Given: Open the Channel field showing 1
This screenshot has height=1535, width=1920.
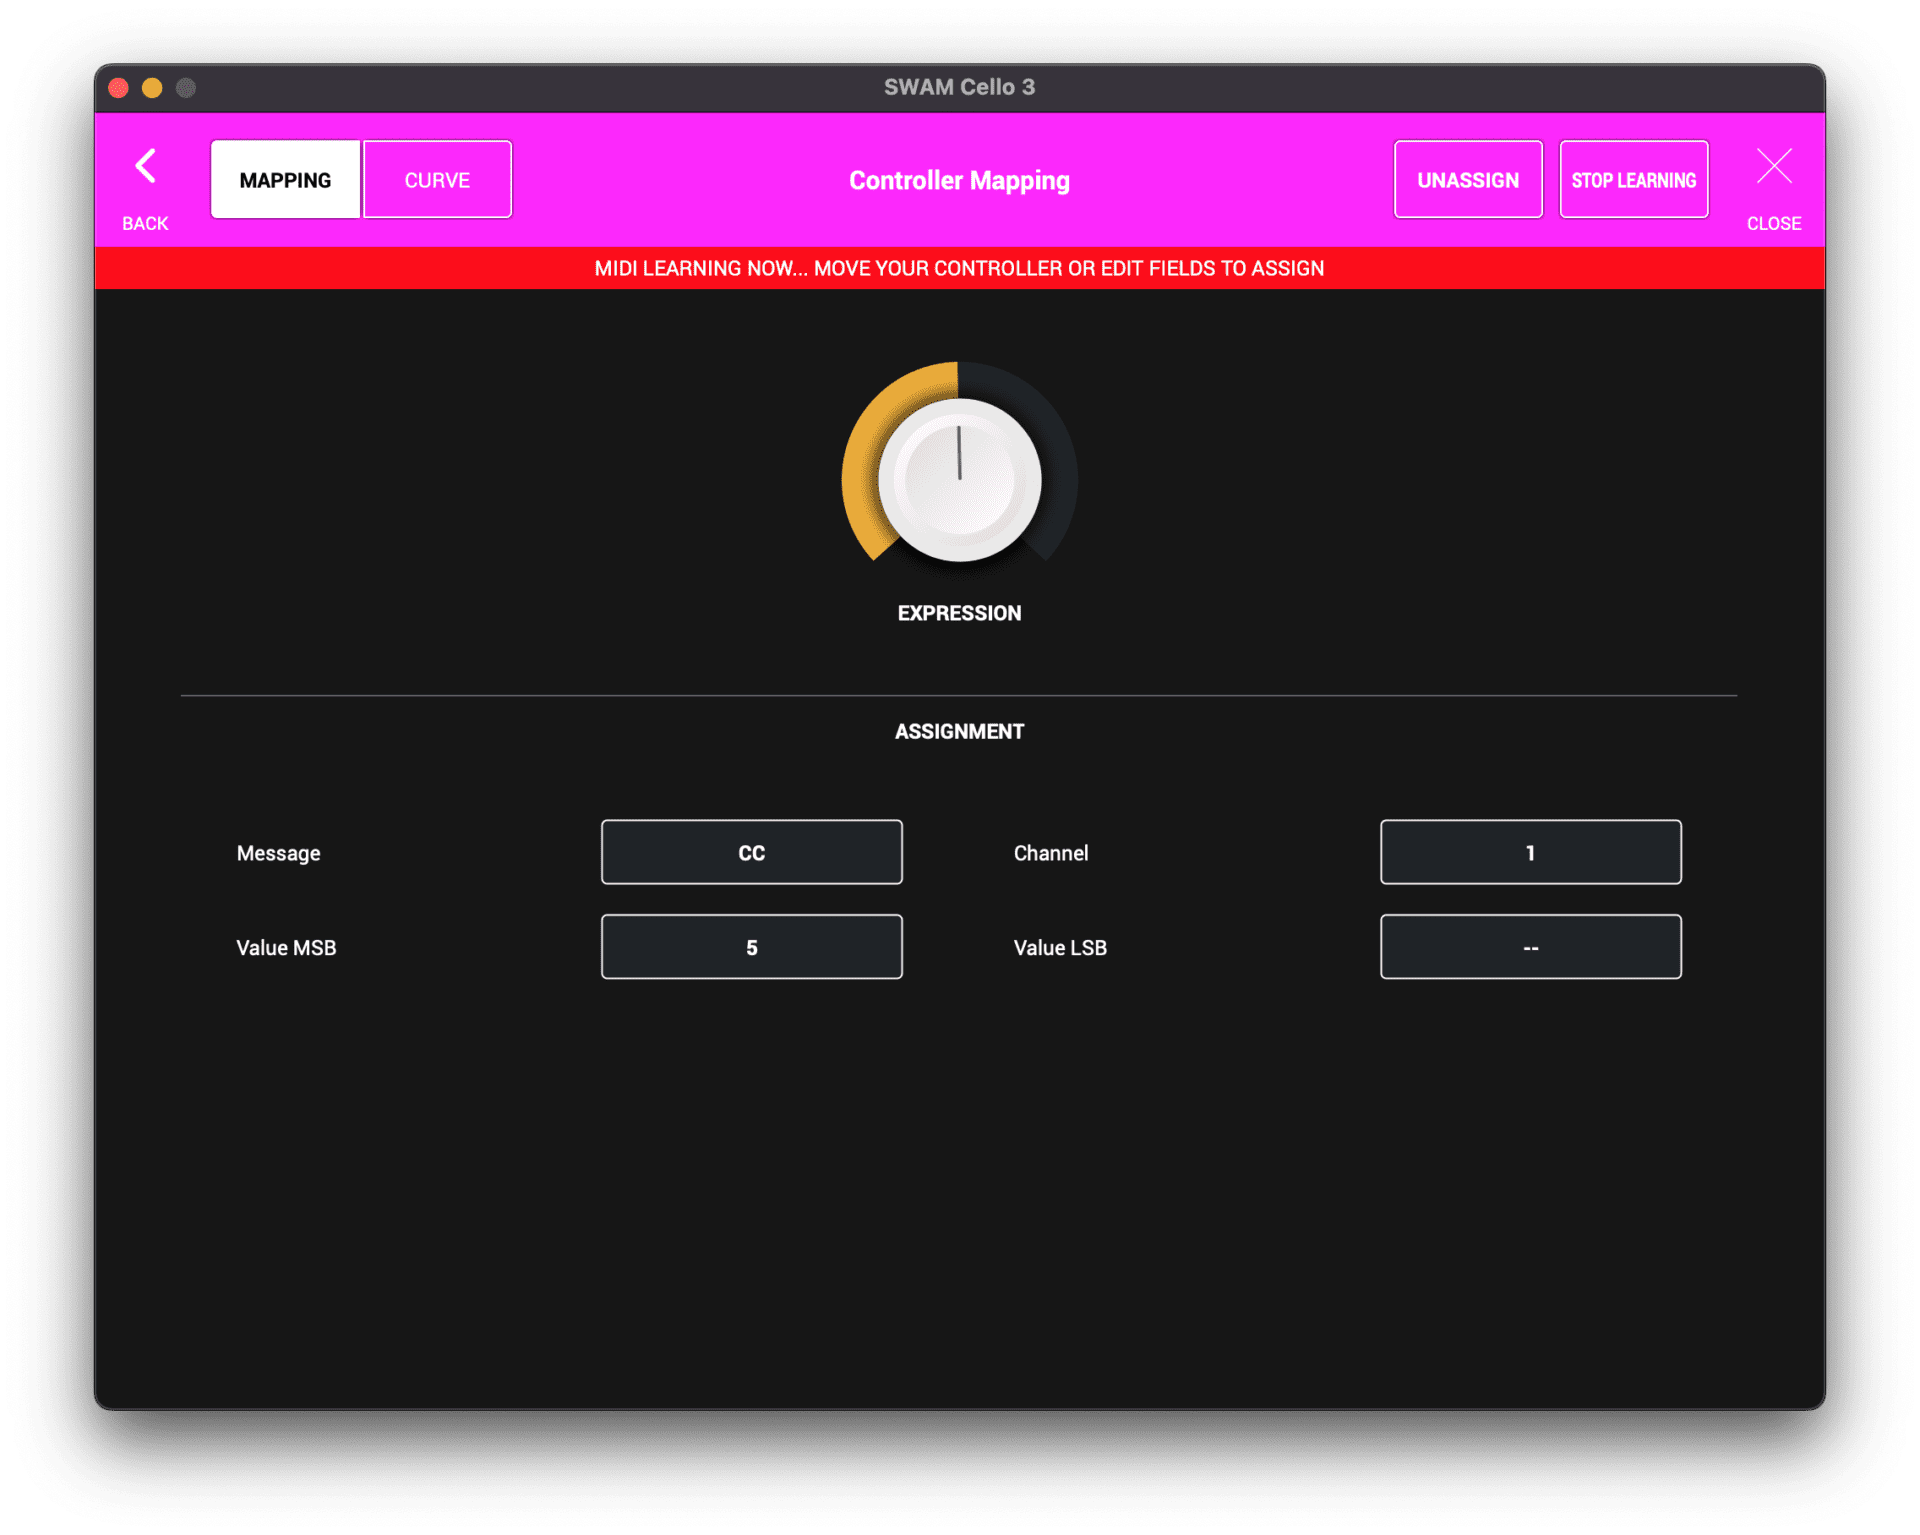Looking at the screenshot, I should [x=1530, y=853].
